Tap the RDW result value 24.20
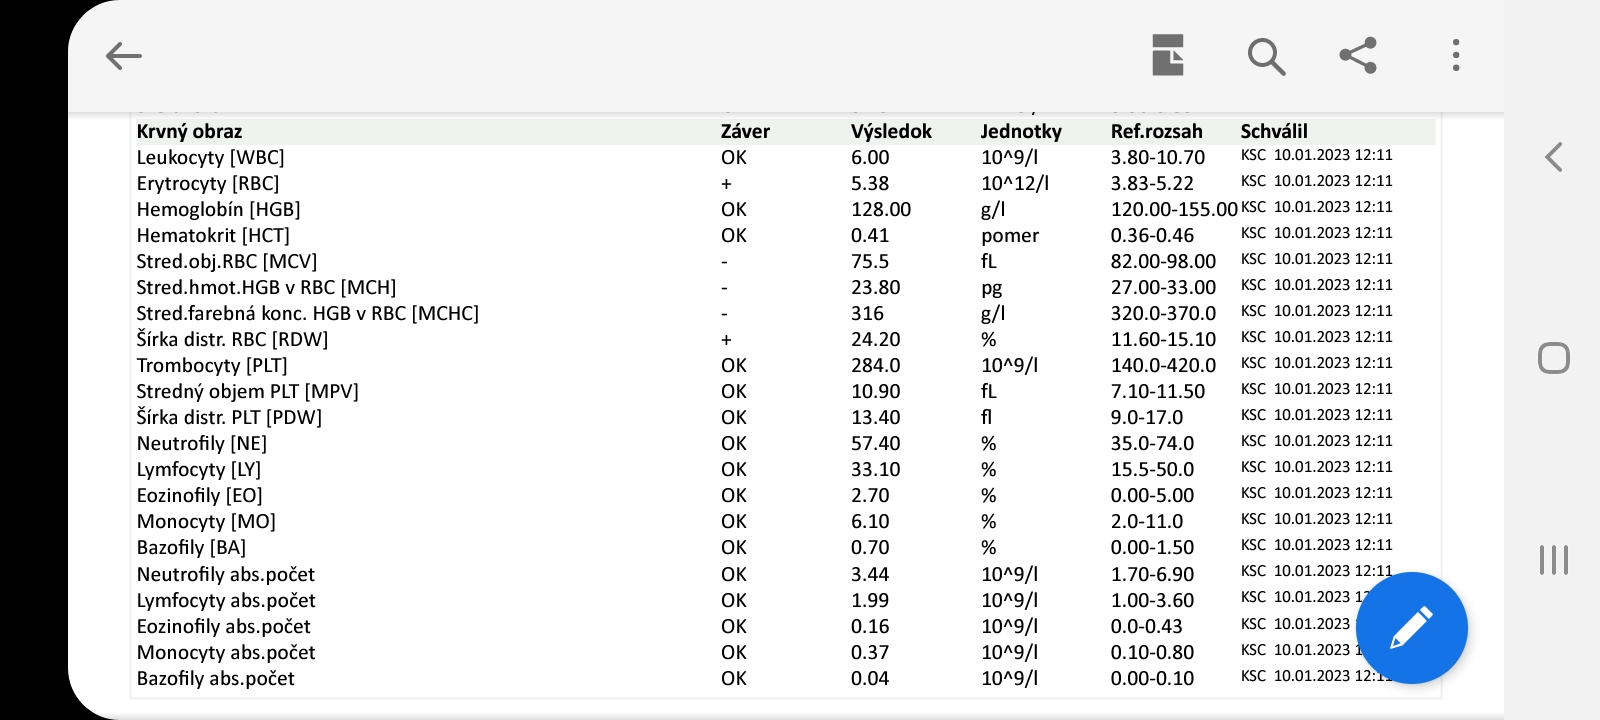This screenshot has width=1600, height=720. click(875, 339)
